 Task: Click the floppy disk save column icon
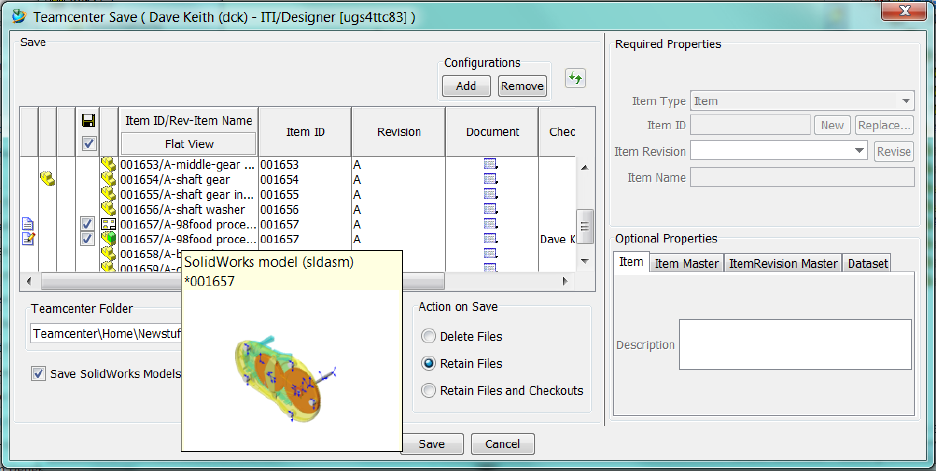coord(88,121)
